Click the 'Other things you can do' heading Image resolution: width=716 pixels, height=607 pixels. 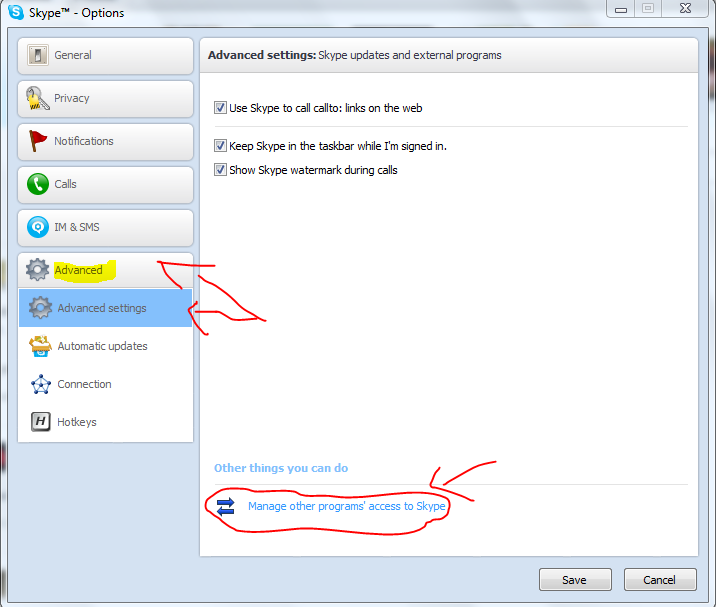tap(281, 468)
